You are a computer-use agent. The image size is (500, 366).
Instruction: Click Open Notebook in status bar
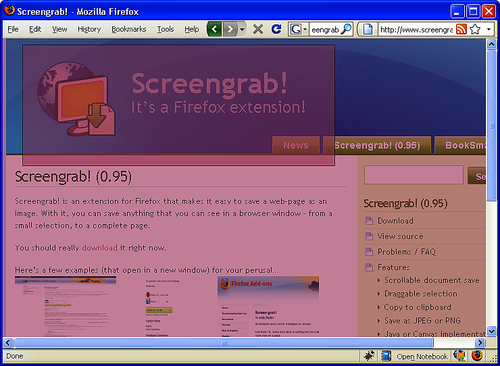tap(422, 357)
